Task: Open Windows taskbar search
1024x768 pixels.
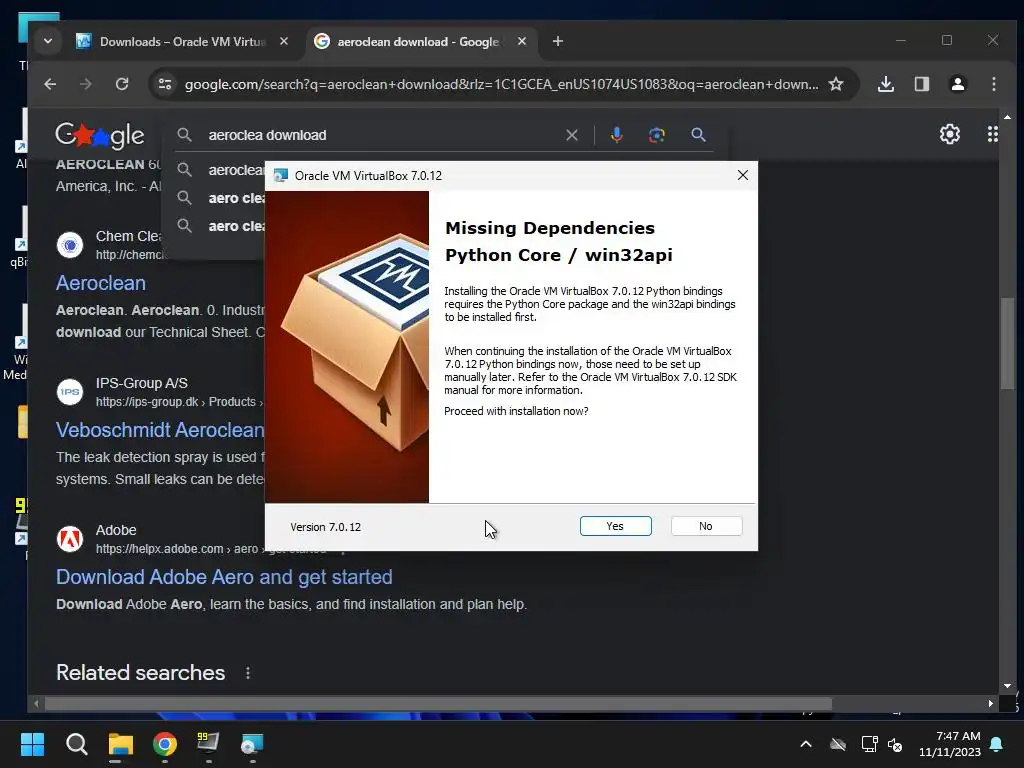Action: coord(76,744)
